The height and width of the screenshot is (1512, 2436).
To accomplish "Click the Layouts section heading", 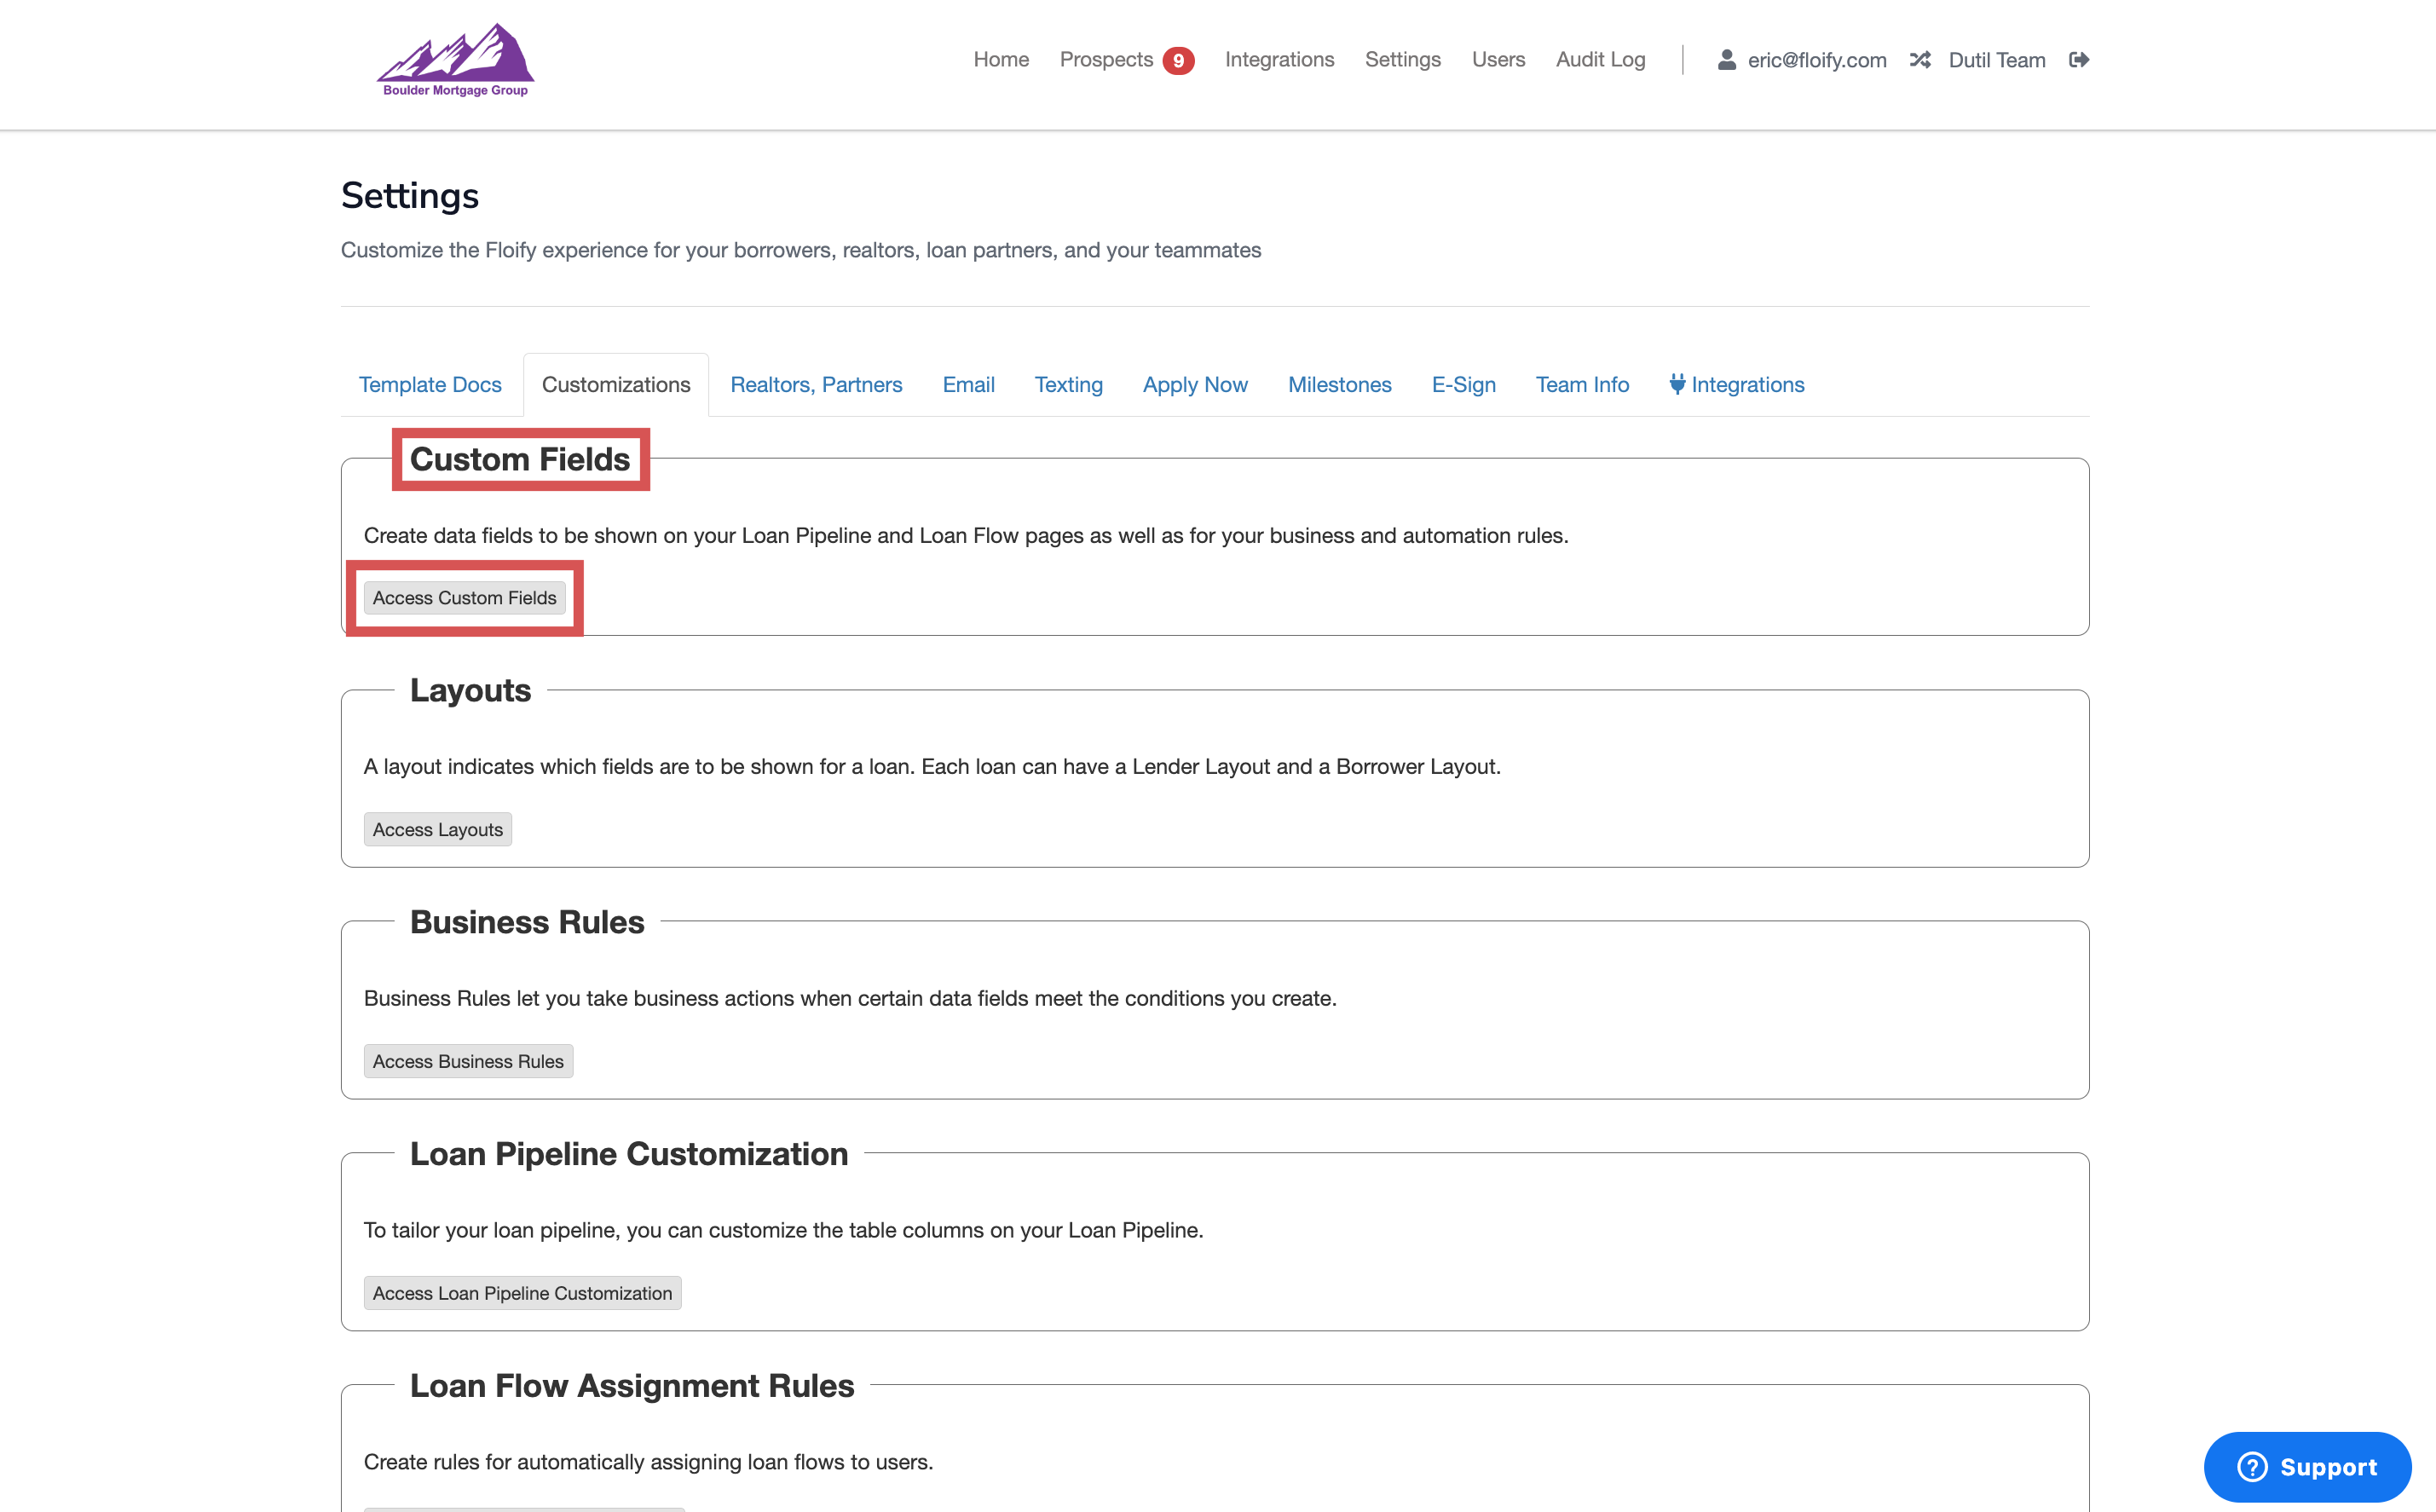I will point(470,690).
